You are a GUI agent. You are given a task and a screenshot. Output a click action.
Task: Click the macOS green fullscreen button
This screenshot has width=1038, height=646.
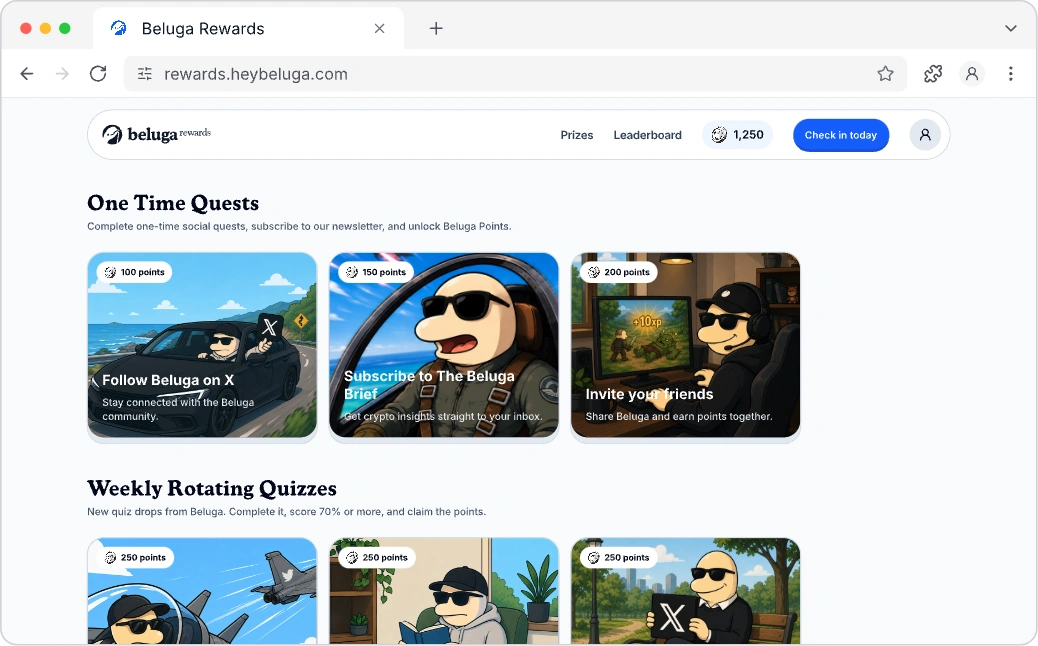click(64, 28)
